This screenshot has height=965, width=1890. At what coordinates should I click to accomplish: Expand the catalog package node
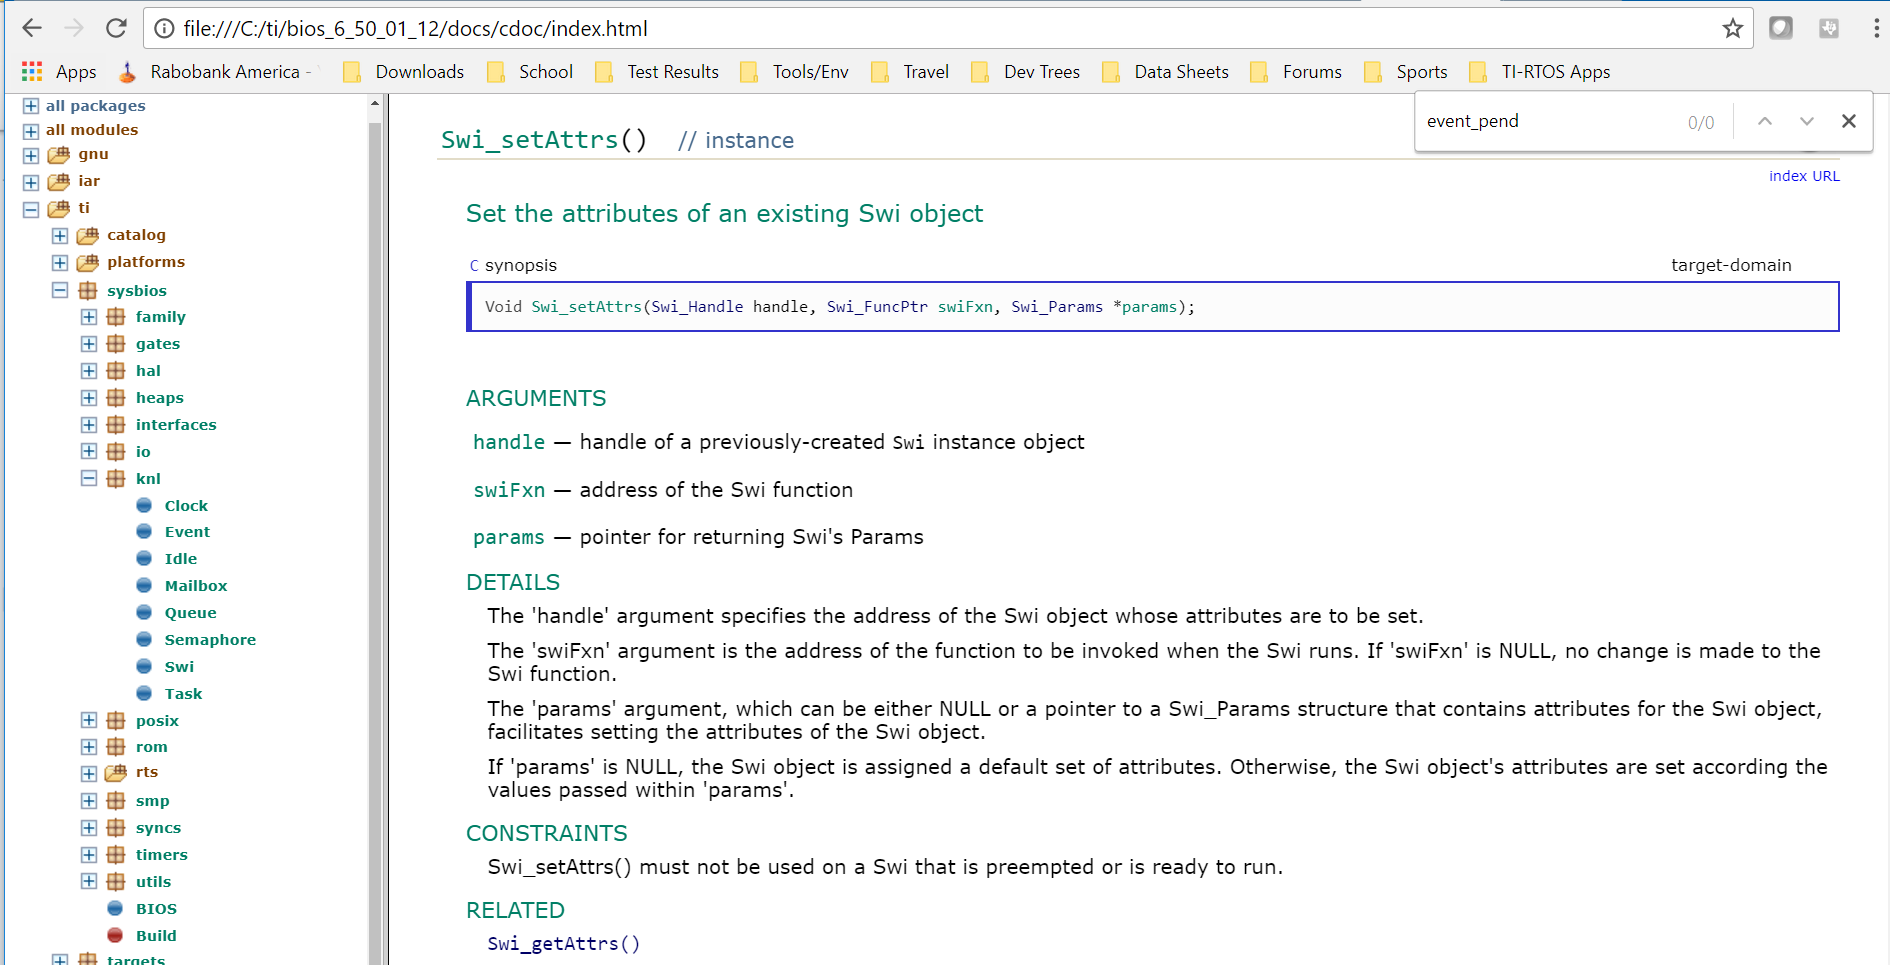[60, 236]
